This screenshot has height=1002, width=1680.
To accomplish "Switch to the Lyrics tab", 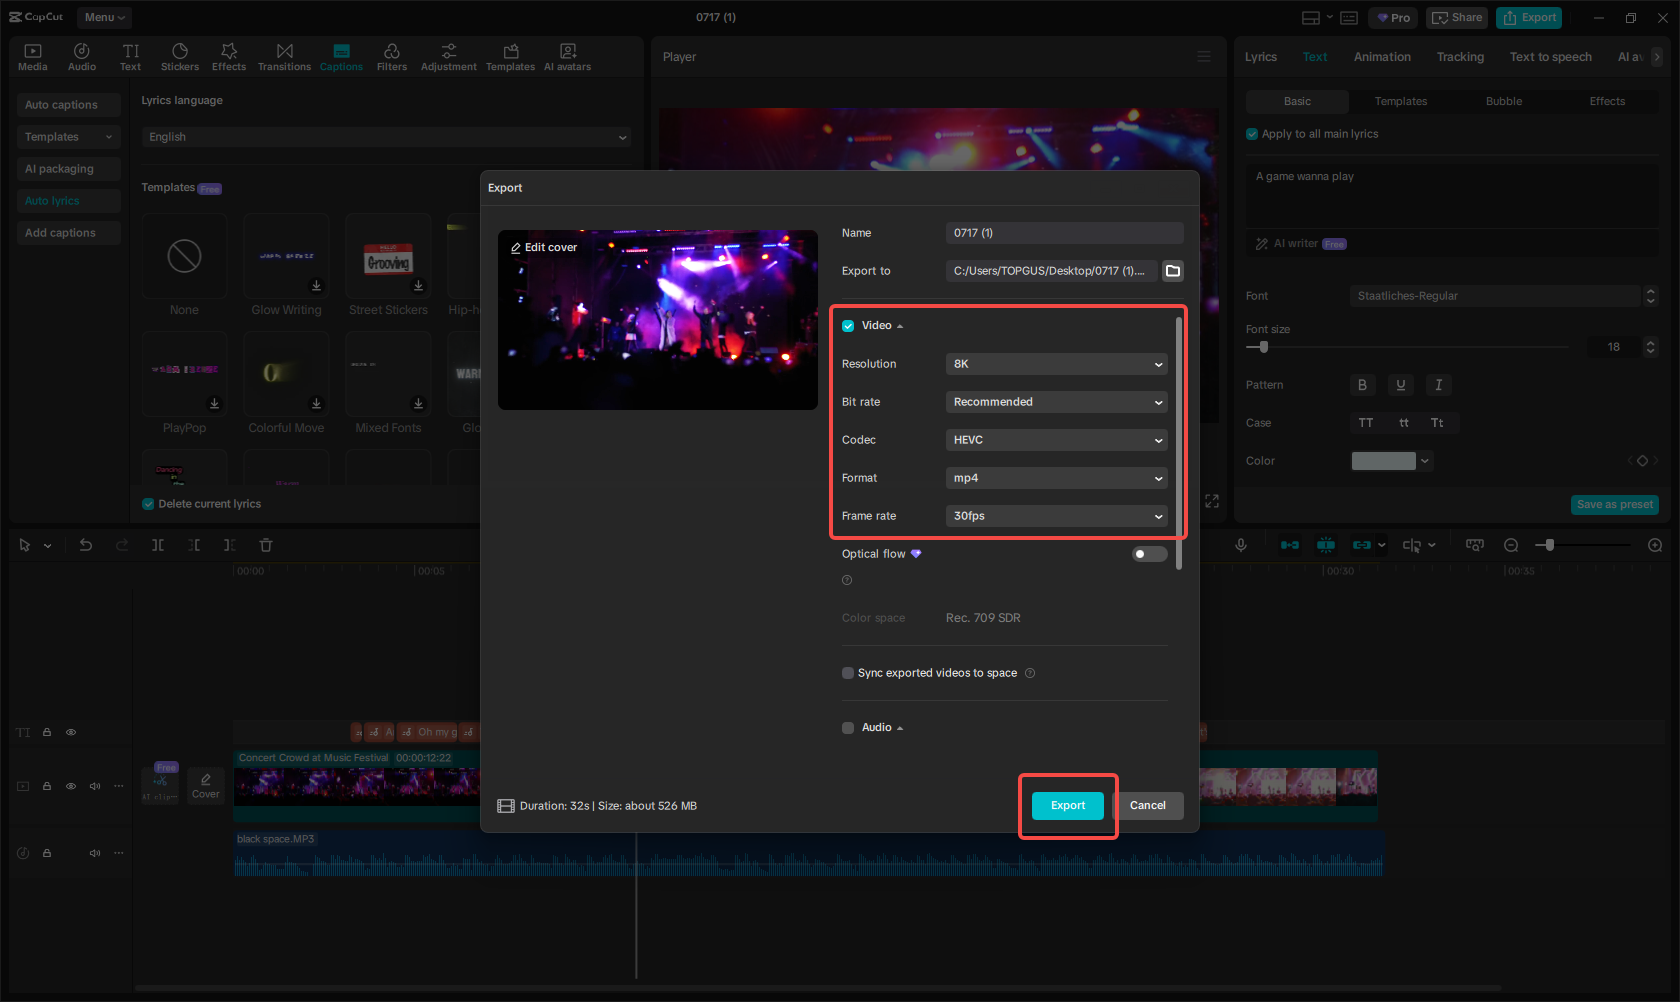I will coord(1260,57).
